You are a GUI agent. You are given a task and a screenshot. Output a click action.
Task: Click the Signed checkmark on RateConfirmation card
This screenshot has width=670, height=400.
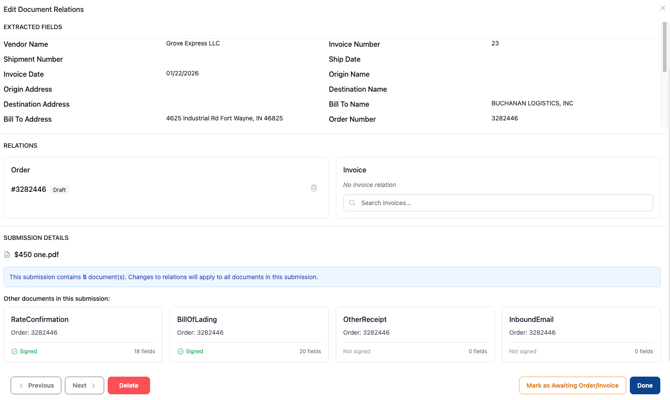point(14,352)
